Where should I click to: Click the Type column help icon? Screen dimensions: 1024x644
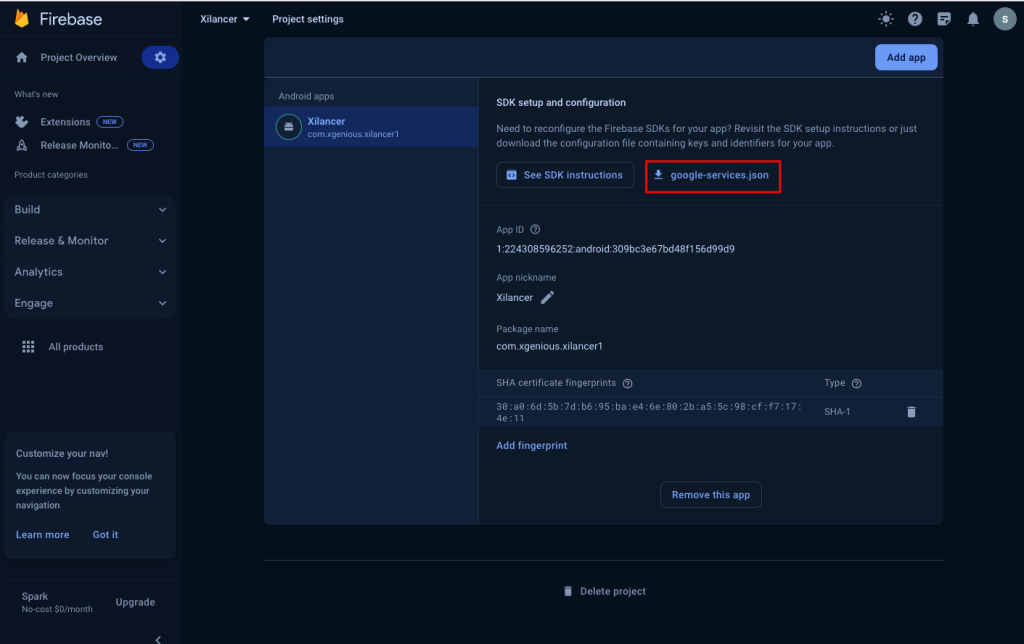[x=856, y=383]
